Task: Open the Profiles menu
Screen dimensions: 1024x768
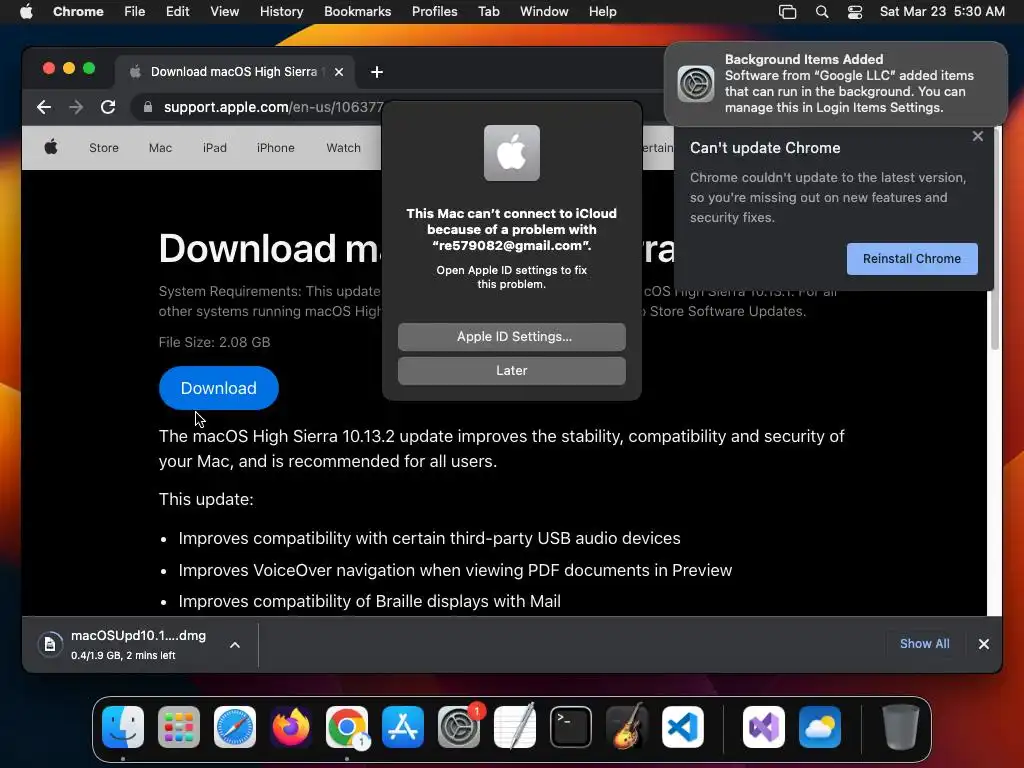Action: [x=434, y=12]
